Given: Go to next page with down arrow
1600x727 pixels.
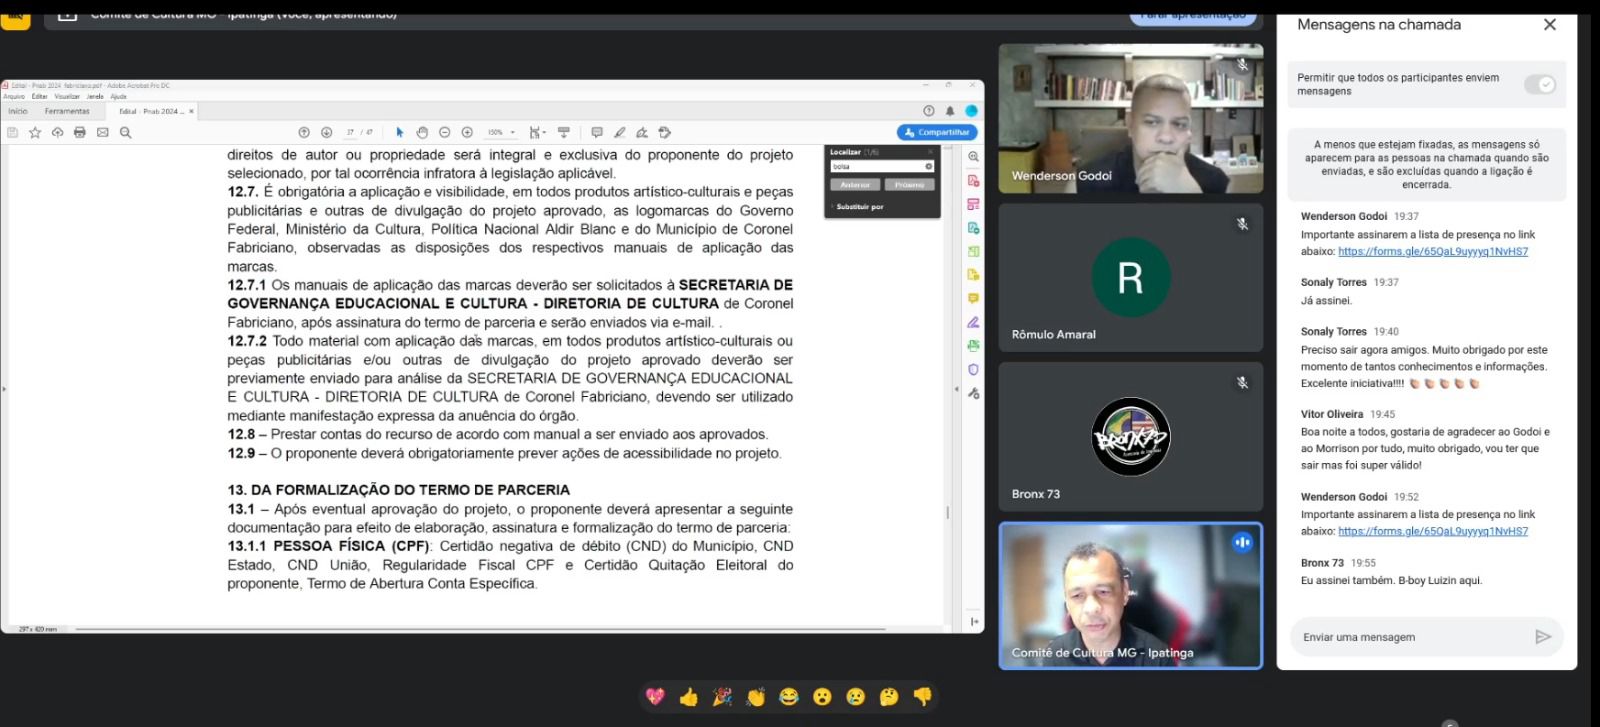Looking at the screenshot, I should [326, 132].
